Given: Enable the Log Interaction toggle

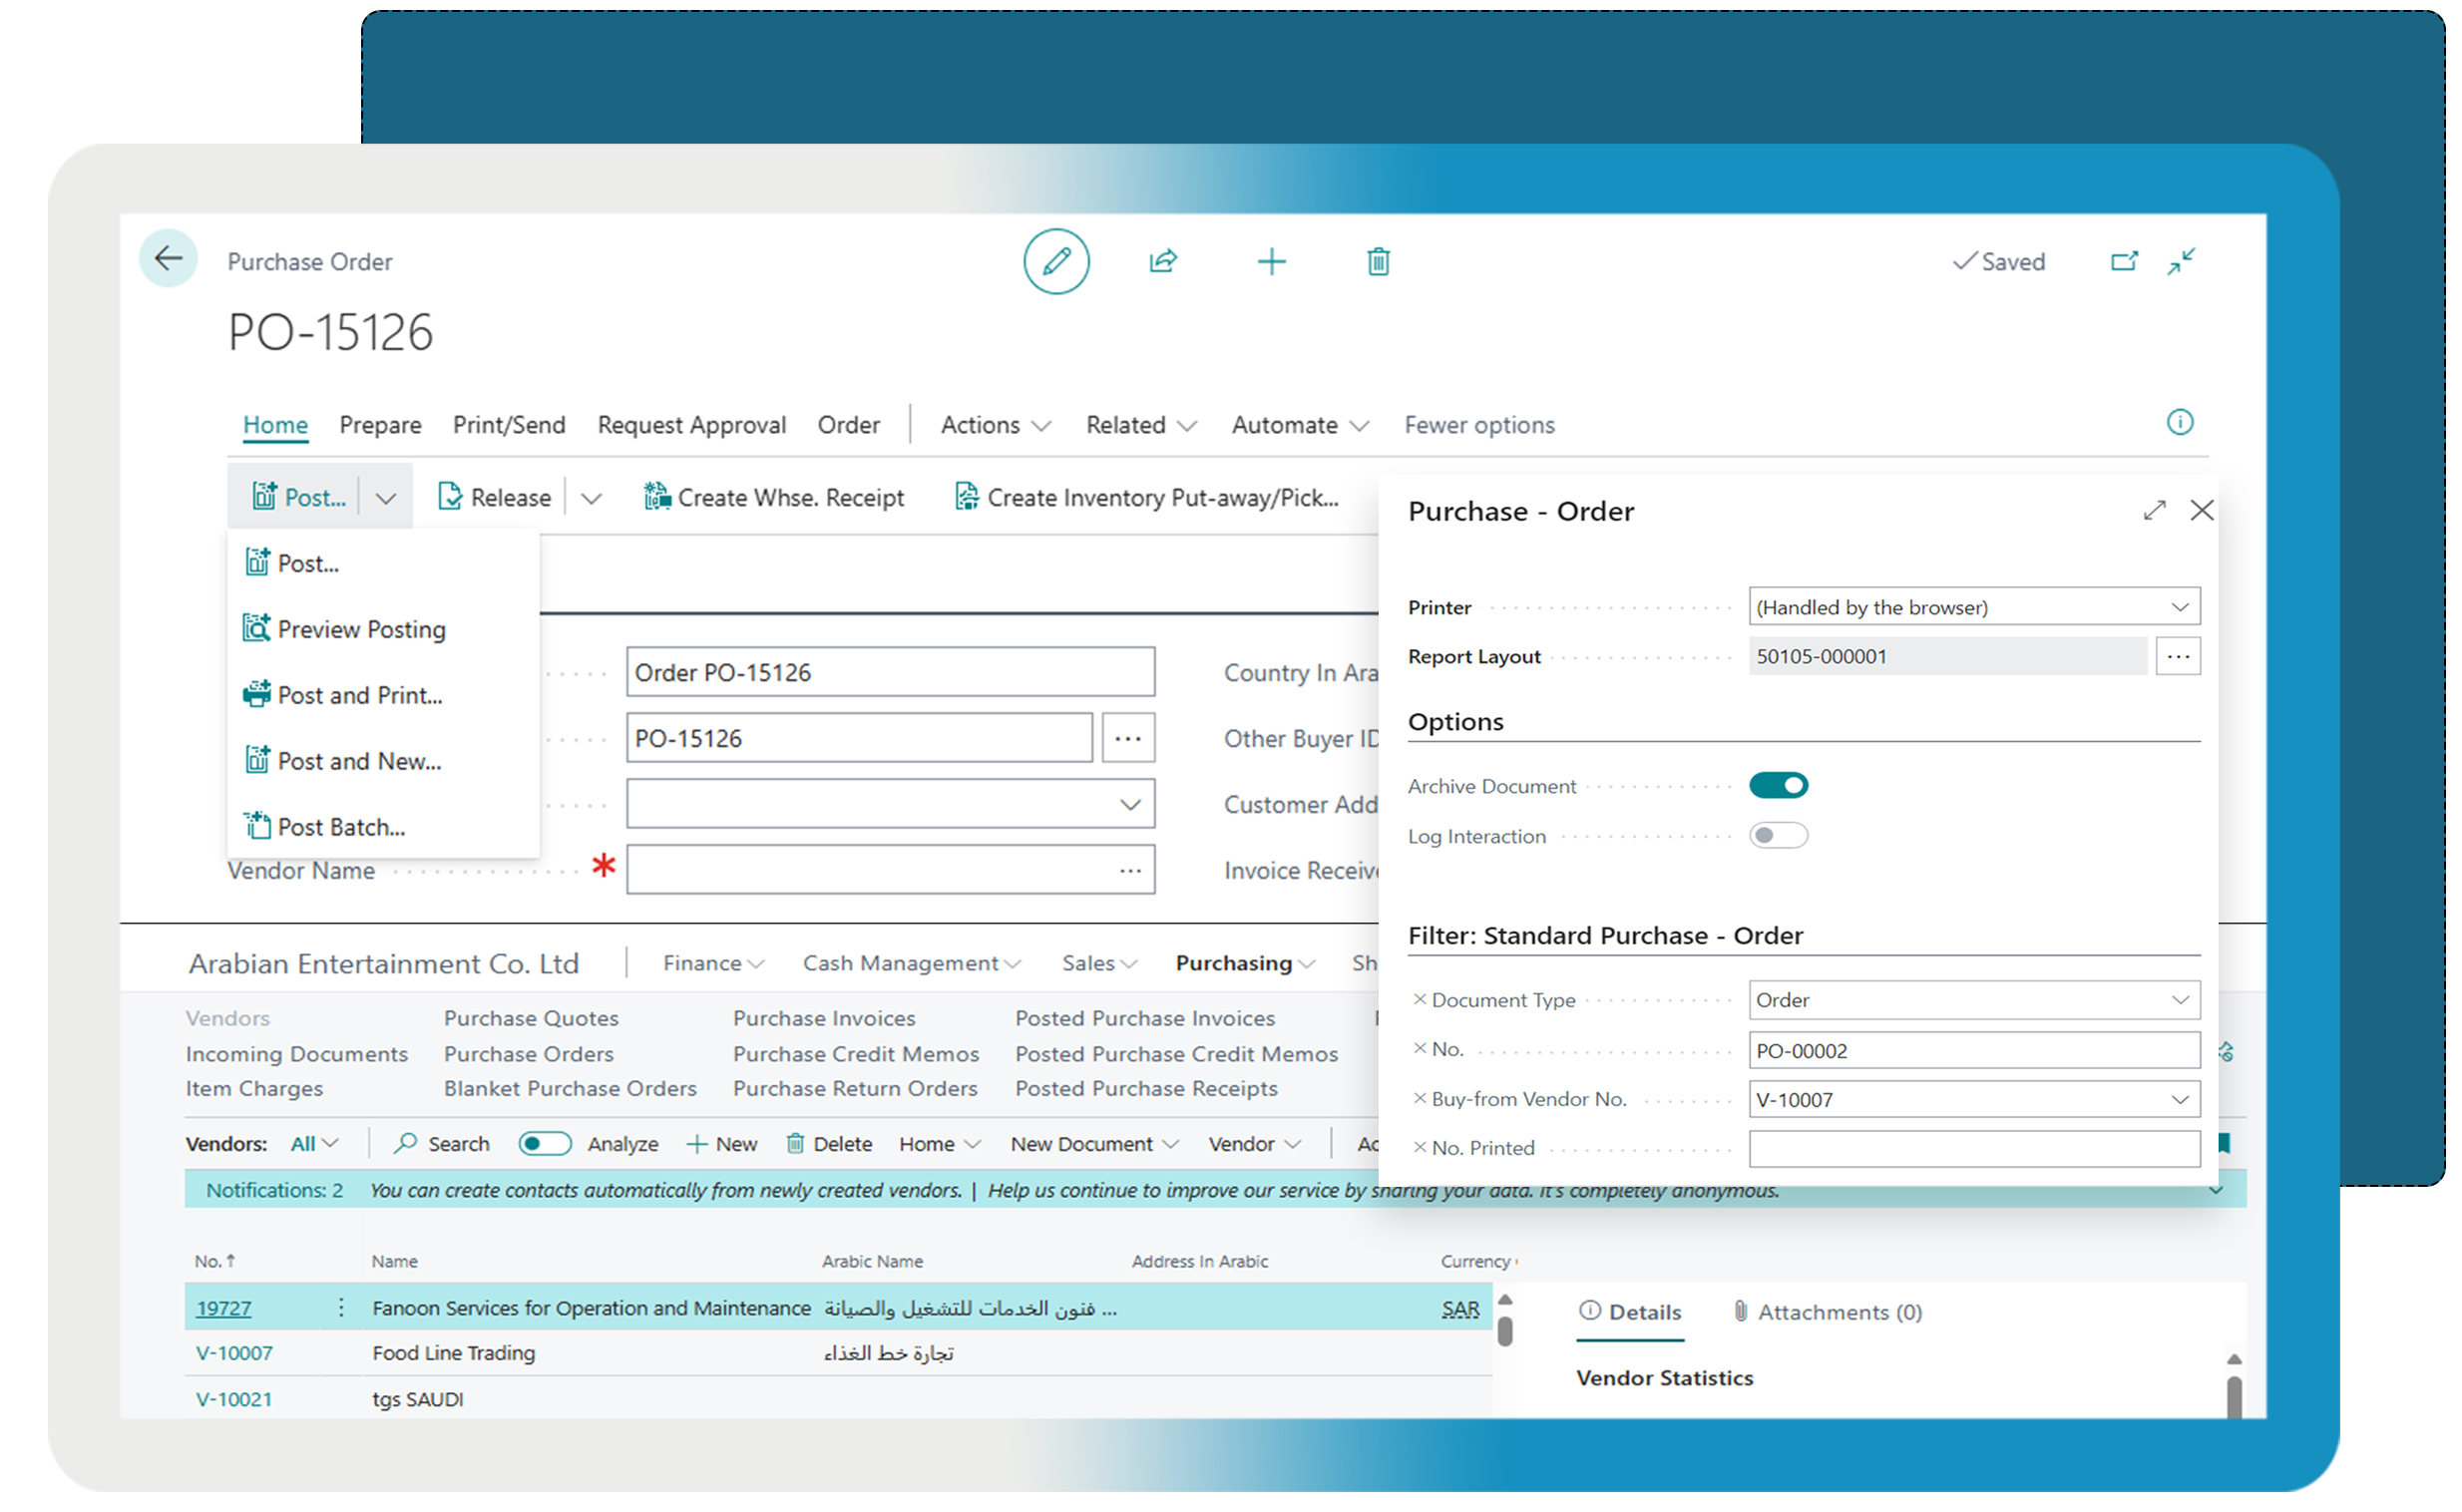Looking at the screenshot, I should [x=1777, y=836].
